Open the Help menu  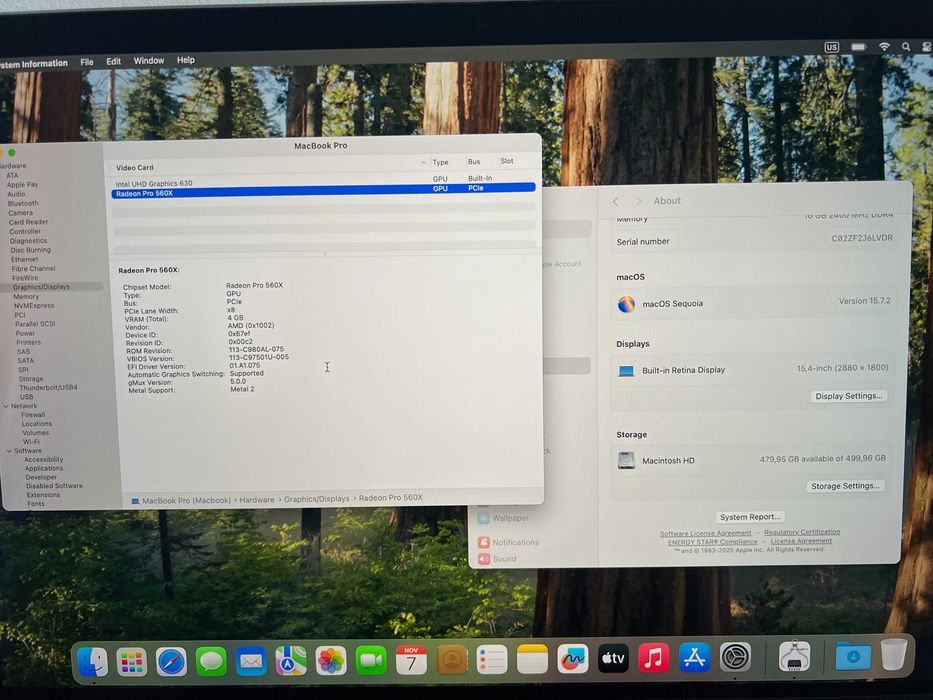coord(186,60)
